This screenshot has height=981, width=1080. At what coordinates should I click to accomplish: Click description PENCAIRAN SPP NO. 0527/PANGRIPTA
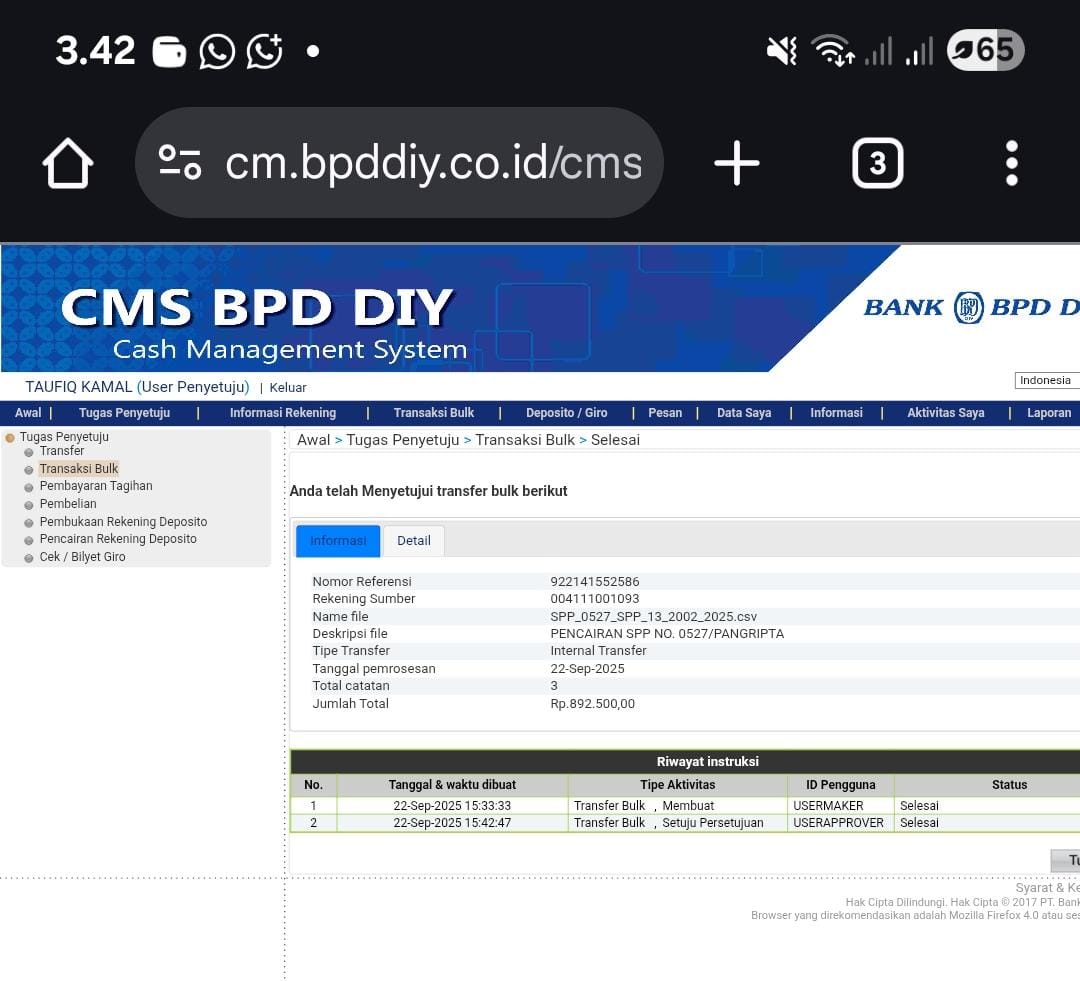(667, 634)
